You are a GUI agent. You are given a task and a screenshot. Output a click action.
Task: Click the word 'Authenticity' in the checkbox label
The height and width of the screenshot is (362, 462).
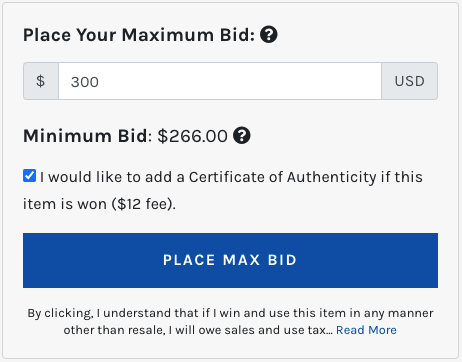click(x=331, y=177)
